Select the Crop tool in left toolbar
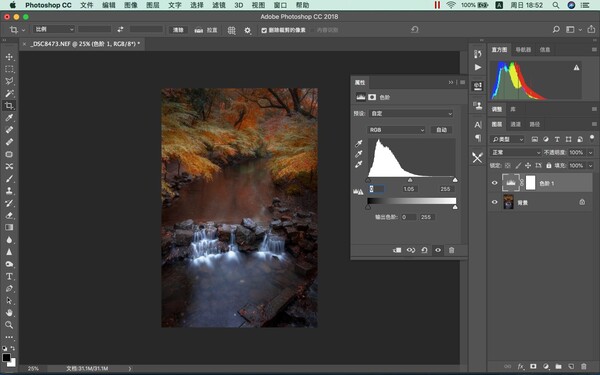600x375 pixels. (x=9, y=106)
